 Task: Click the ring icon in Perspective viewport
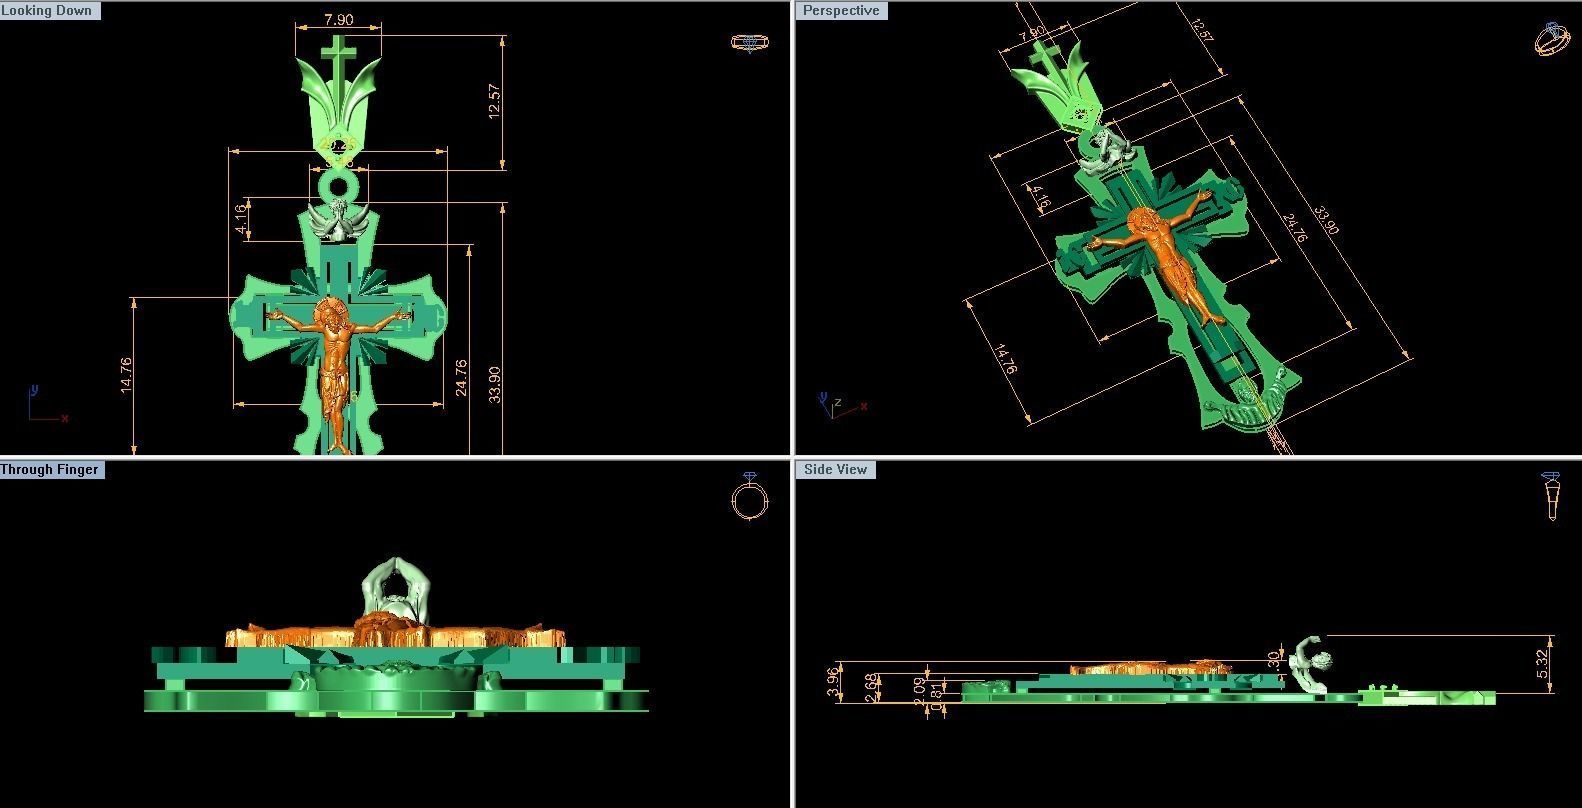(1552, 38)
